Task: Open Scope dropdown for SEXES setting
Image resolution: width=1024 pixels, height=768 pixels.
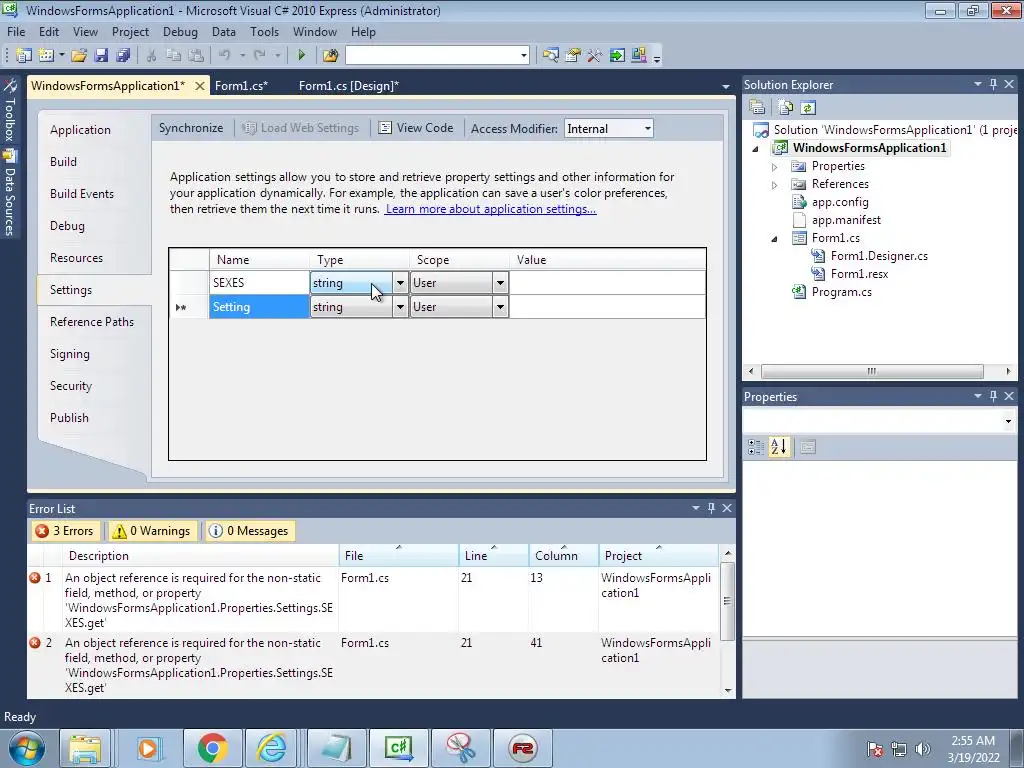Action: click(500, 283)
